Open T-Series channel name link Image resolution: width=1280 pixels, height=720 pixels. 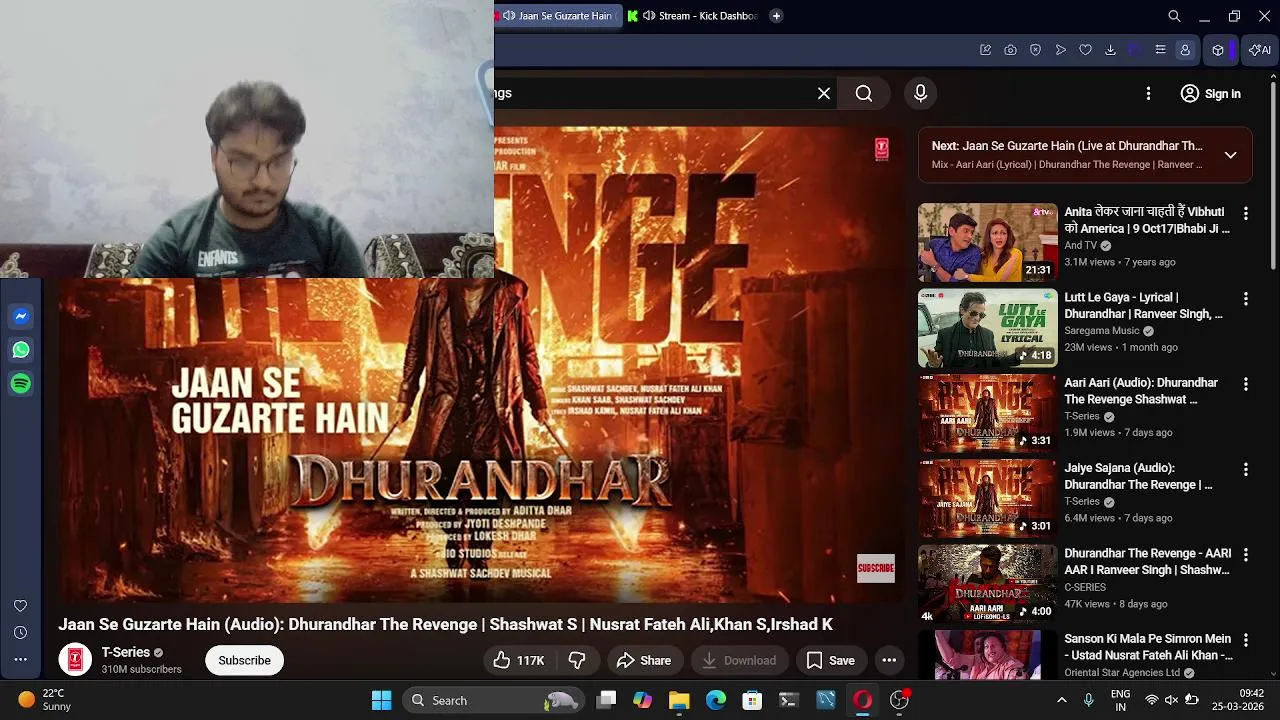(126, 652)
